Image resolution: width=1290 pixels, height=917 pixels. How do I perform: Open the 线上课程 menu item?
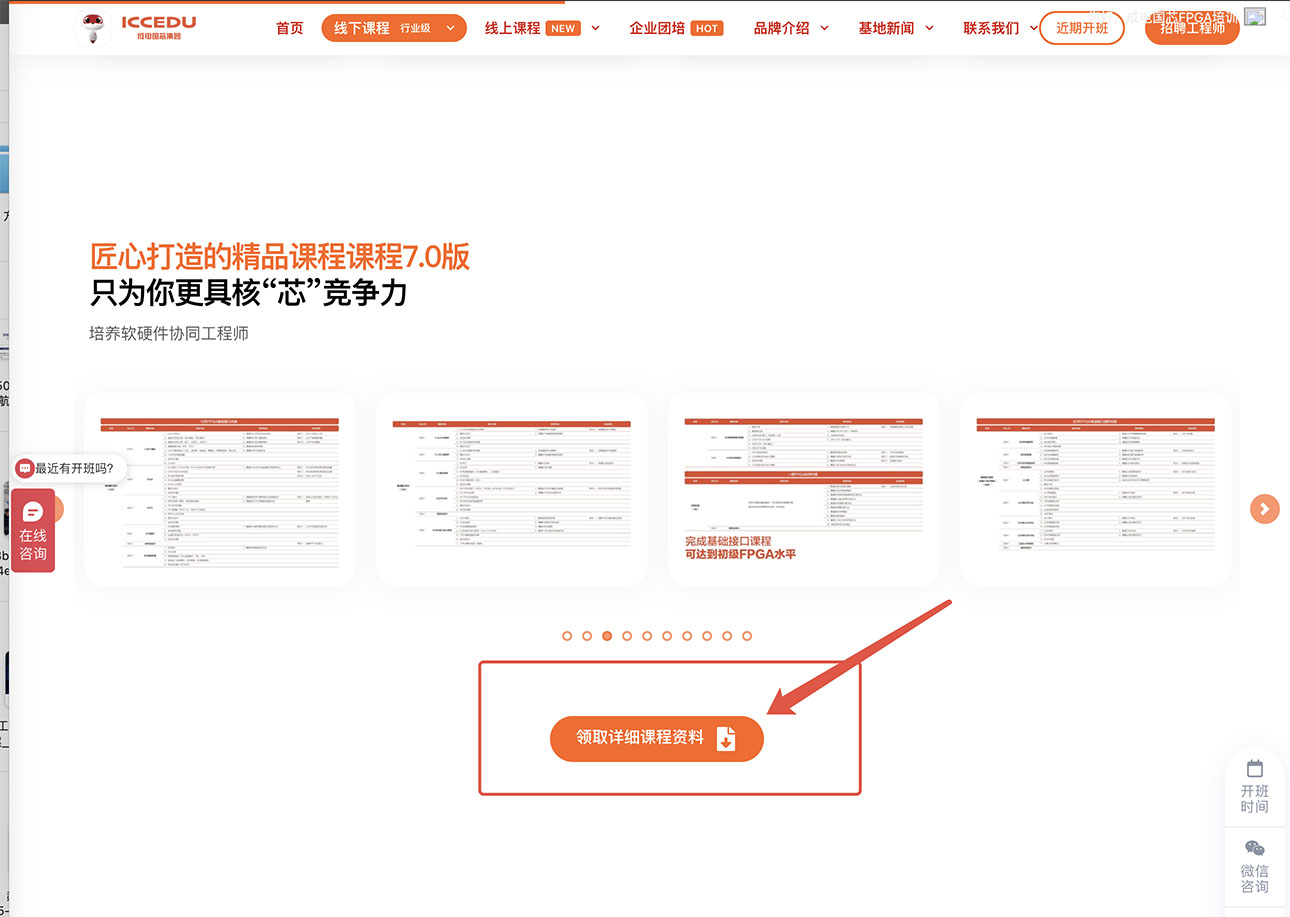(x=514, y=28)
